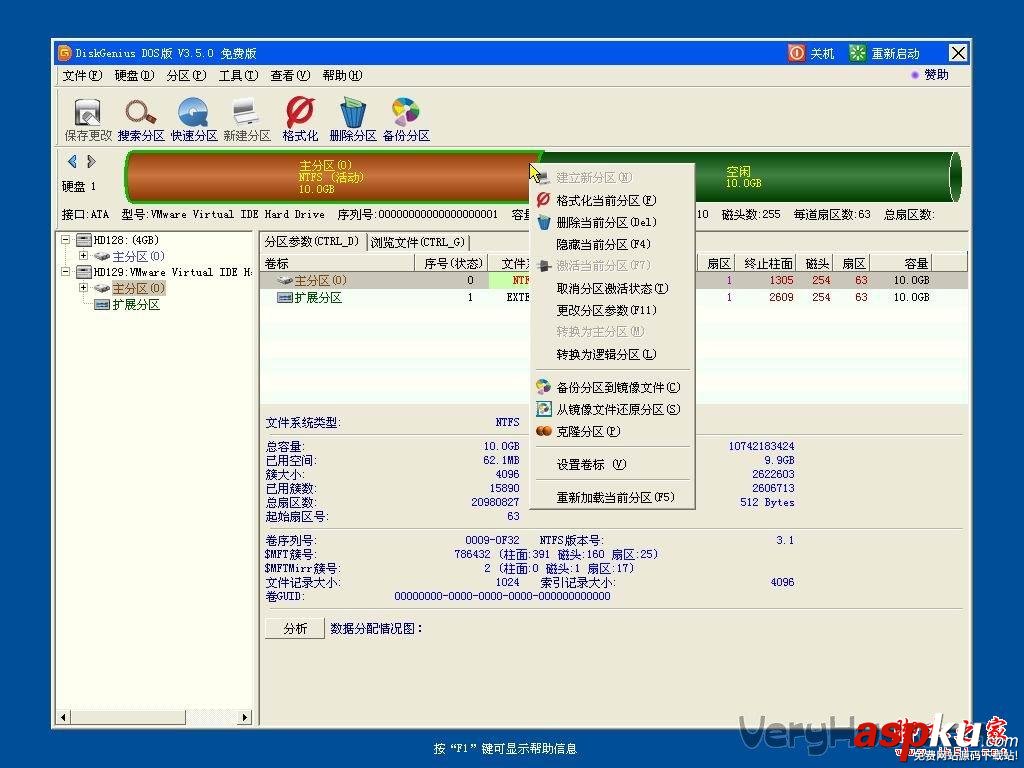Collapse the HD129 VMware disk tree node
The image size is (1024, 768).
64,271
